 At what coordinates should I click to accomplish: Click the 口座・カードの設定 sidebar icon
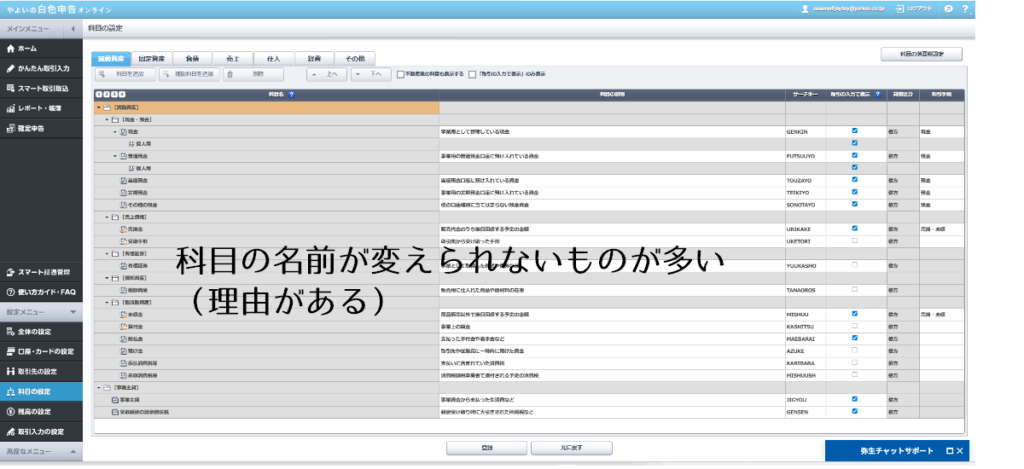pos(10,351)
